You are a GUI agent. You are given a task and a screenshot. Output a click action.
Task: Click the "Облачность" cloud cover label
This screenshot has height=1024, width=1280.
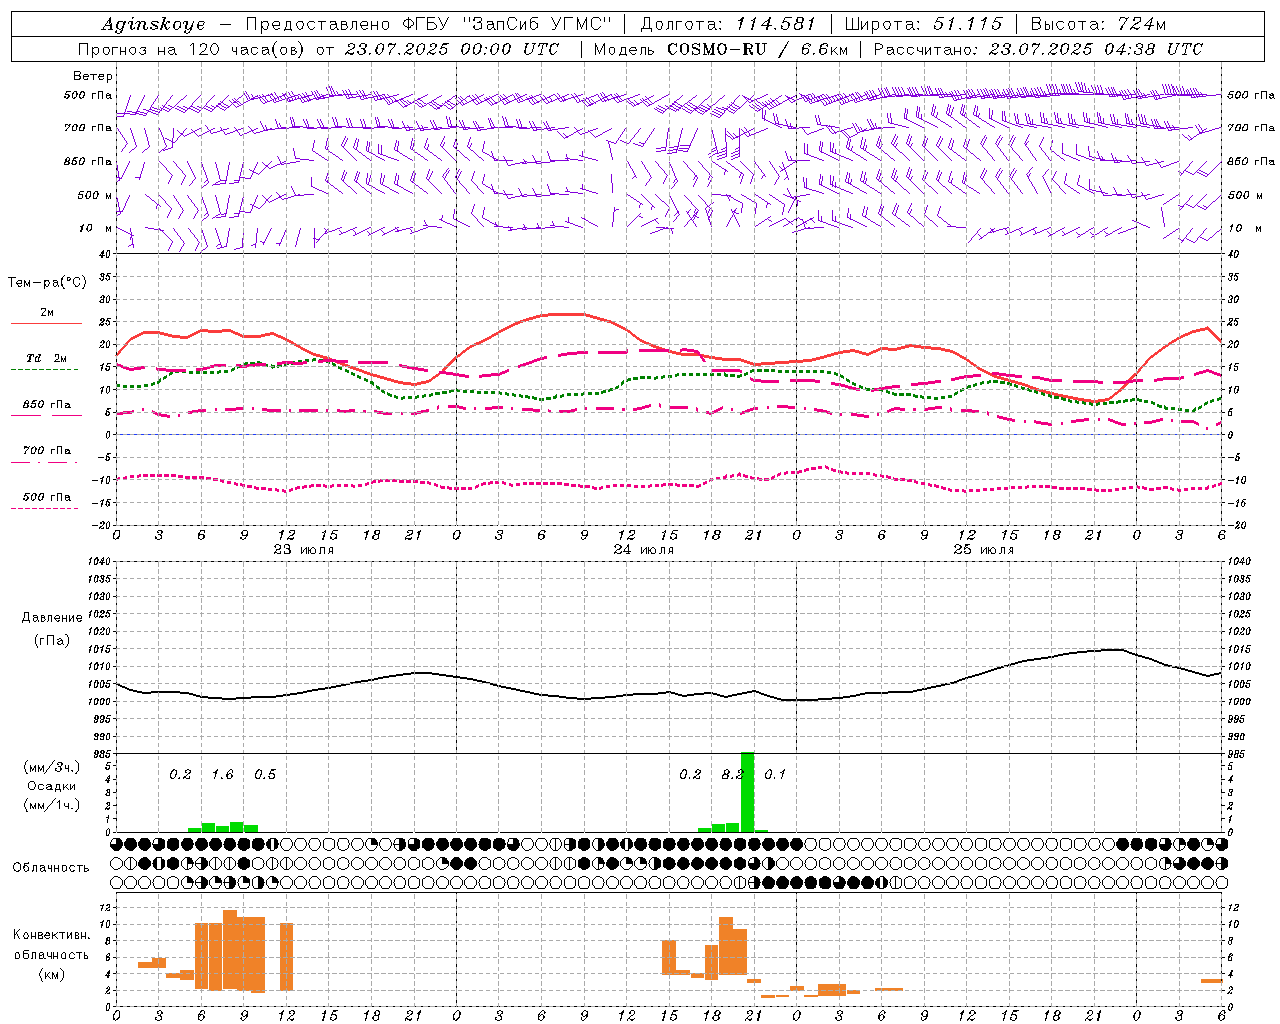[51, 868]
